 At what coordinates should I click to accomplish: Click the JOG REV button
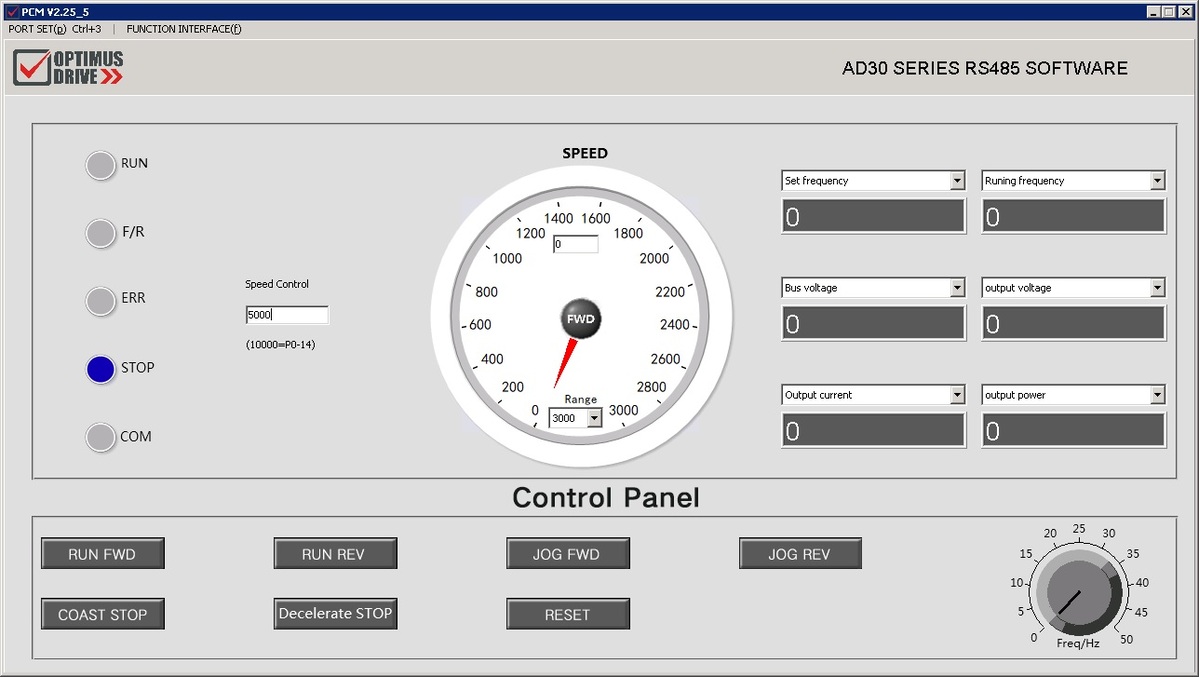tap(800, 554)
